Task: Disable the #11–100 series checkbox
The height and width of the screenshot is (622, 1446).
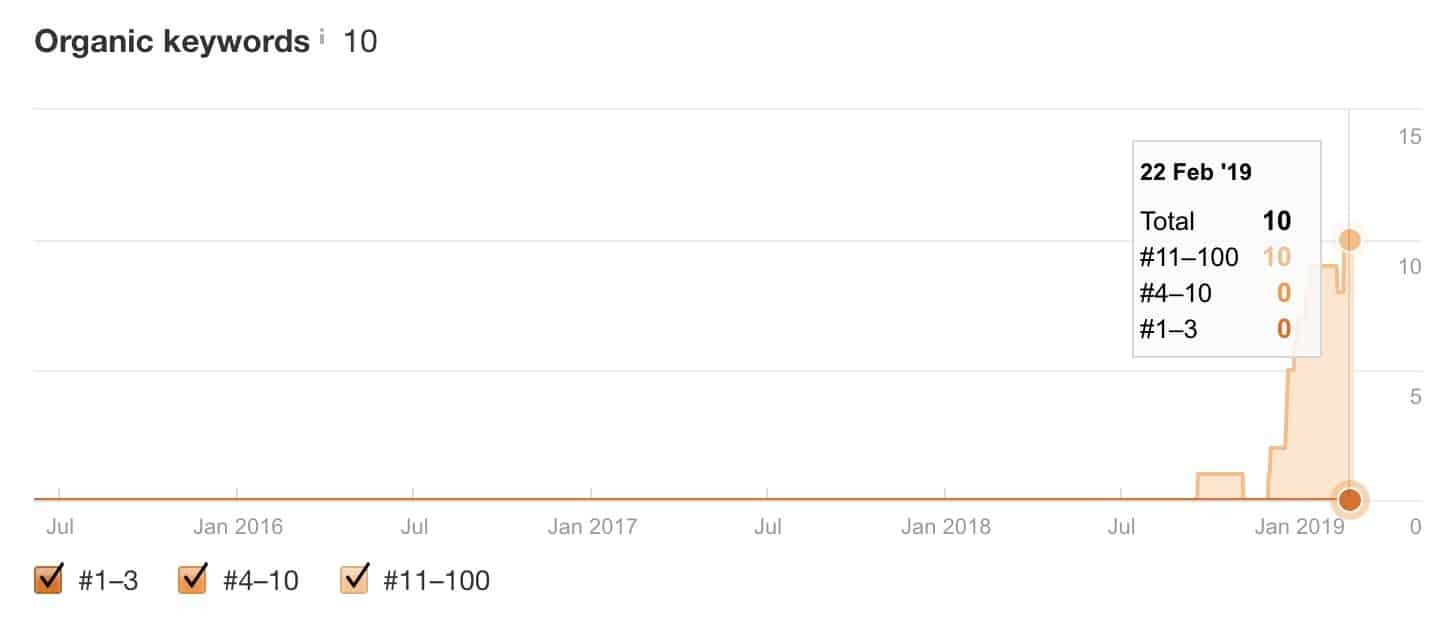Action: click(356, 579)
